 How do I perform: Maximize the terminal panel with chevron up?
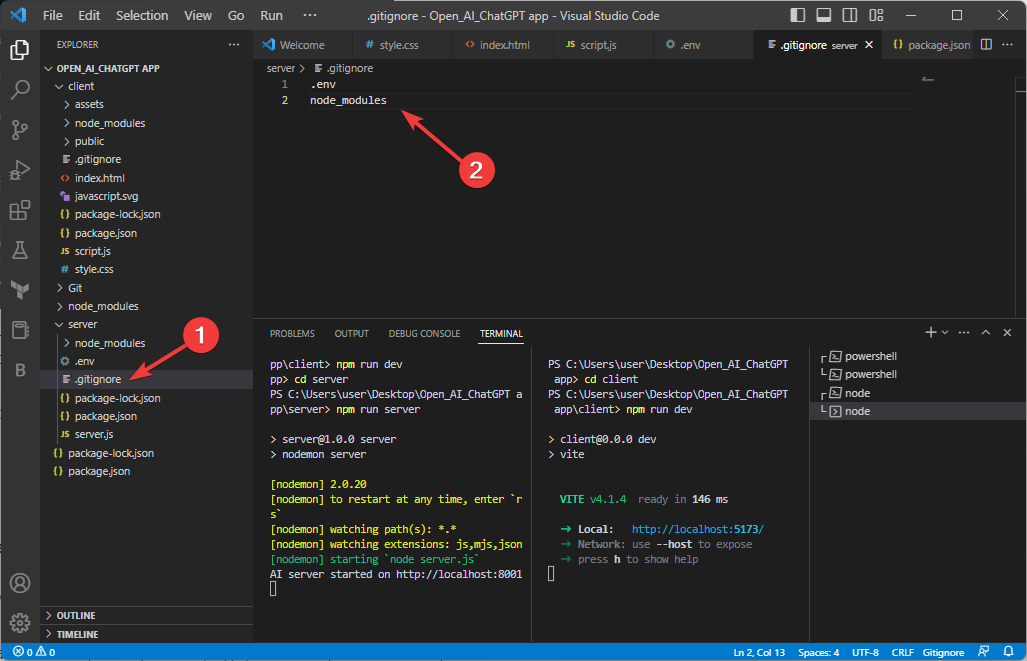coord(985,333)
